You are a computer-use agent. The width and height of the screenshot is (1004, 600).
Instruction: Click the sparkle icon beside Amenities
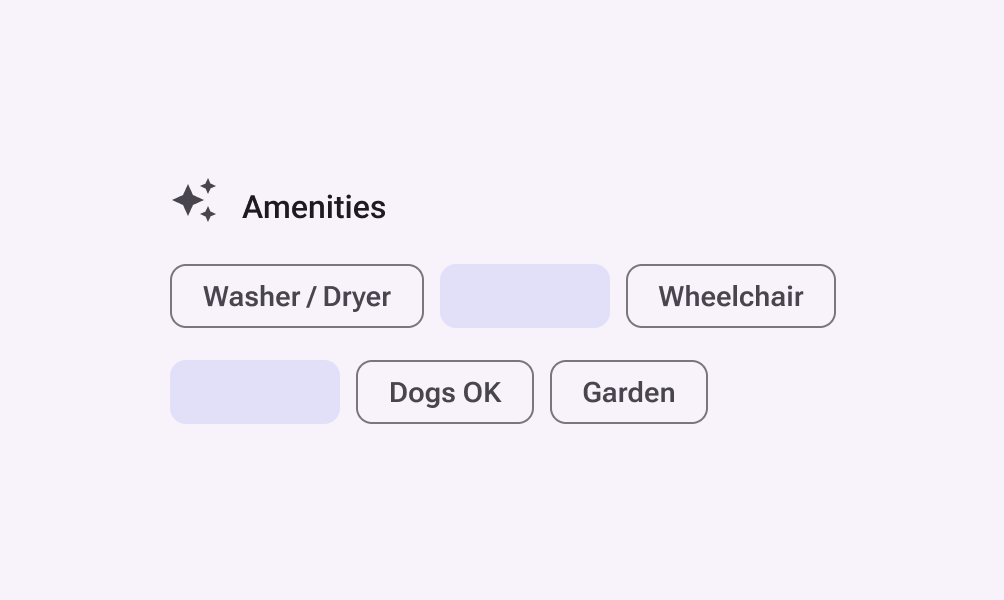pyautogui.click(x=194, y=200)
